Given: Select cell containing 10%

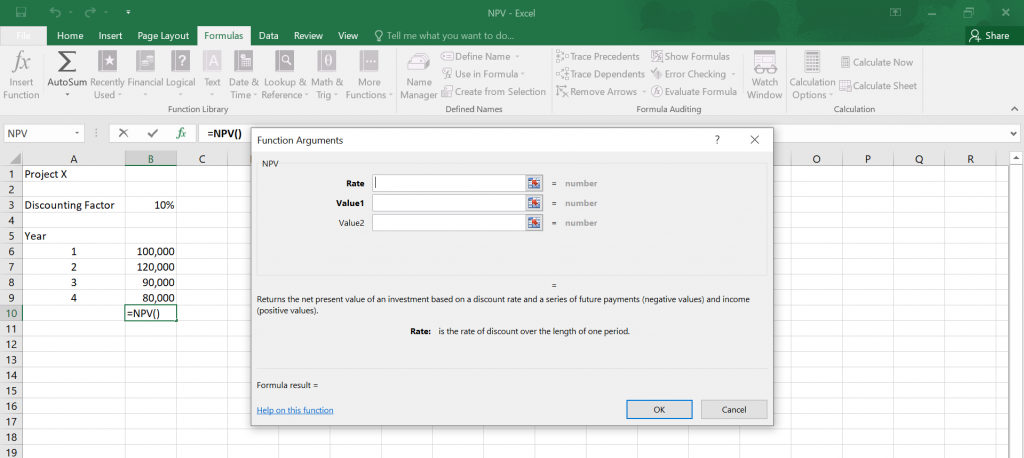Looking at the screenshot, I should (151, 205).
